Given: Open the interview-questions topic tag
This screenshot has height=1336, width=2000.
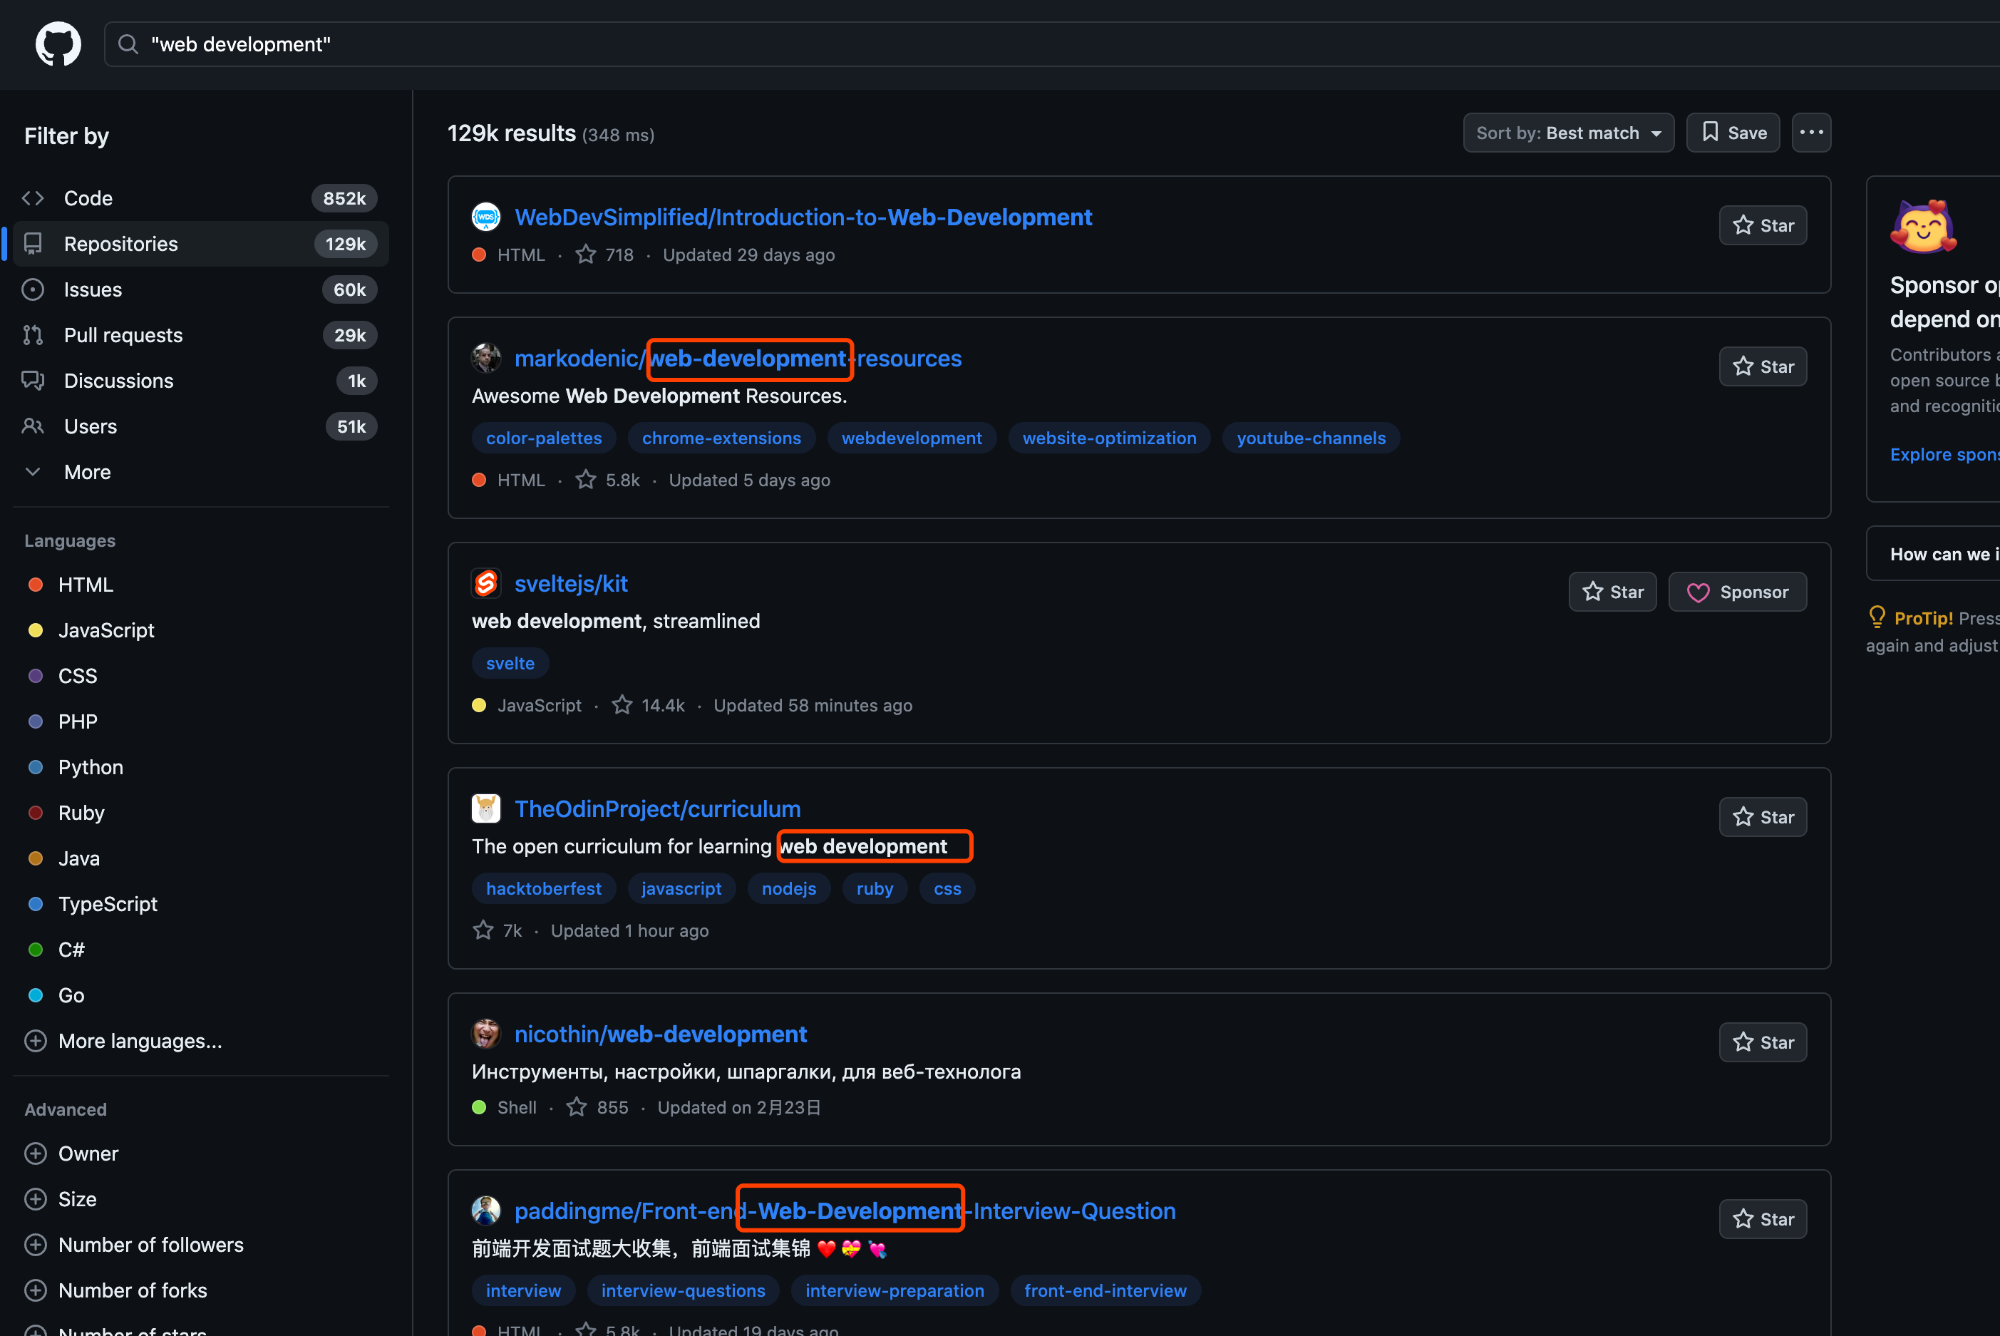Looking at the screenshot, I should (683, 1291).
